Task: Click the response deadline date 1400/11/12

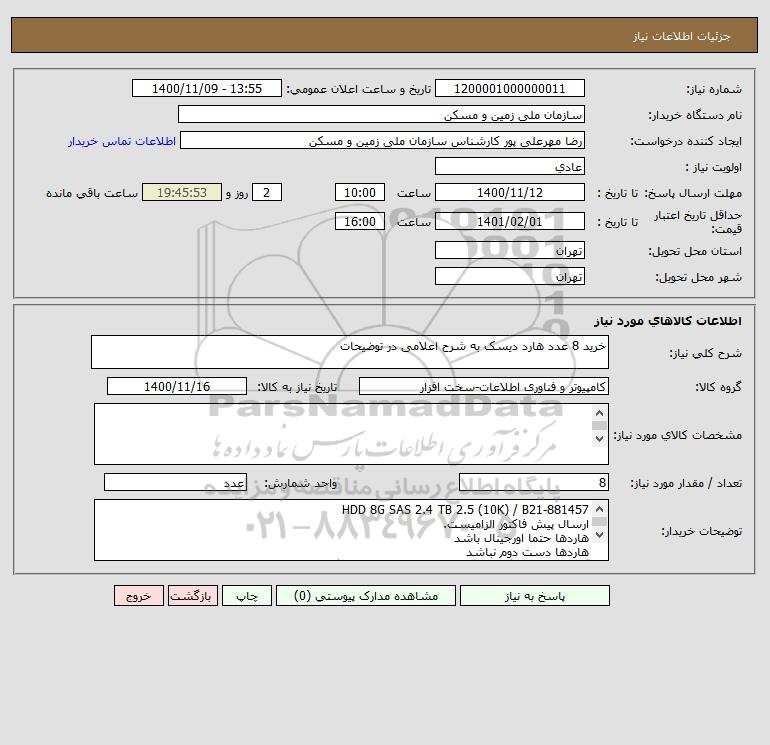Action: 510,193
